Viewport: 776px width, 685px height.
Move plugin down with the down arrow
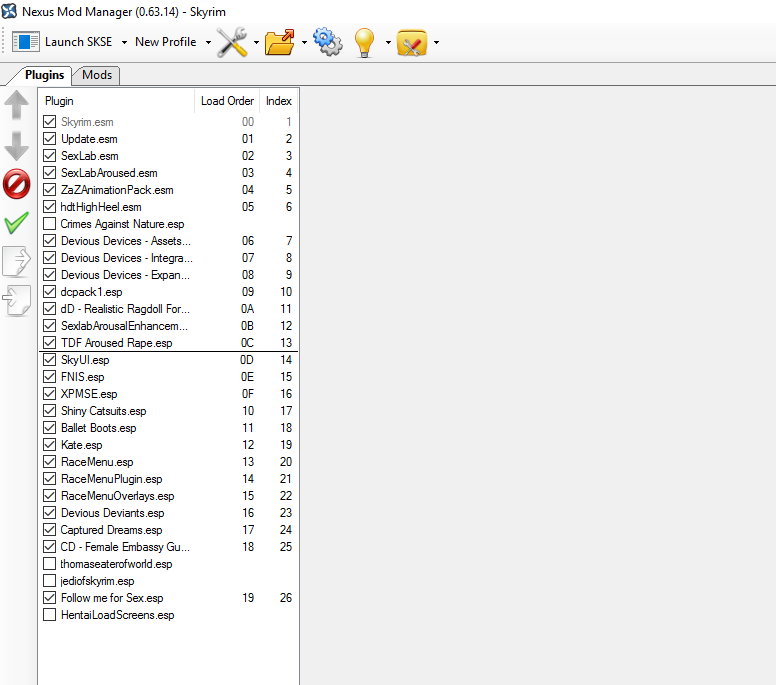[16, 146]
